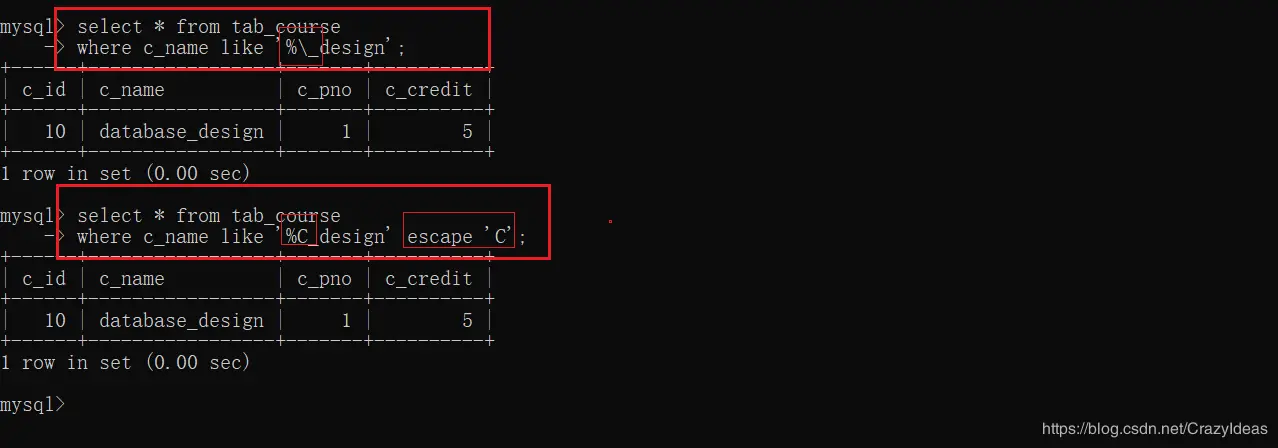
Task: Click the second 'select * from tab_course' line
Action: click(209, 215)
